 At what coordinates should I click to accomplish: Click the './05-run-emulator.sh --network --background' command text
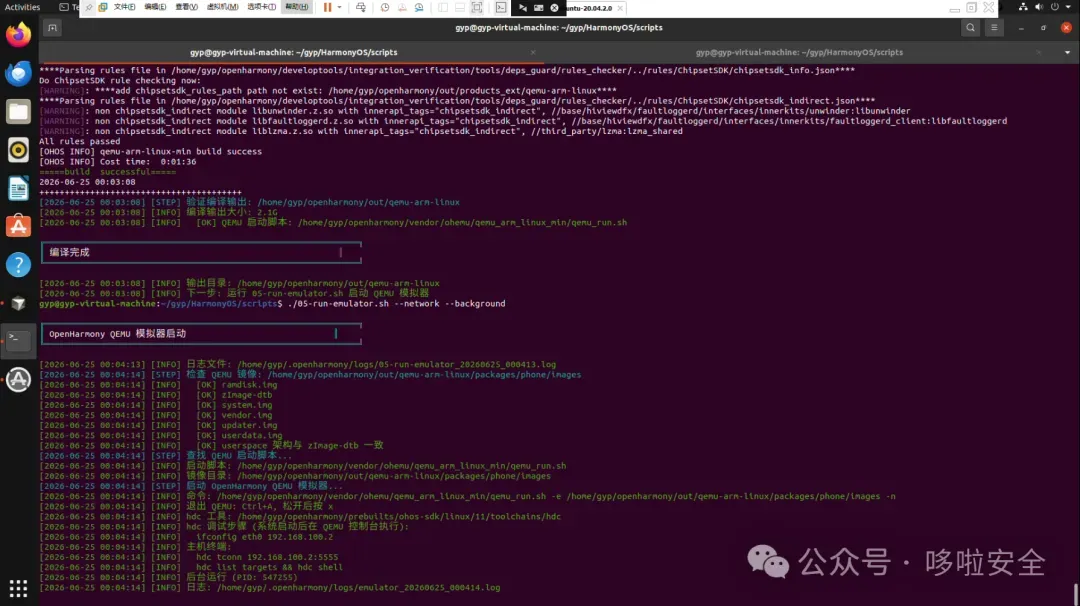pos(396,304)
